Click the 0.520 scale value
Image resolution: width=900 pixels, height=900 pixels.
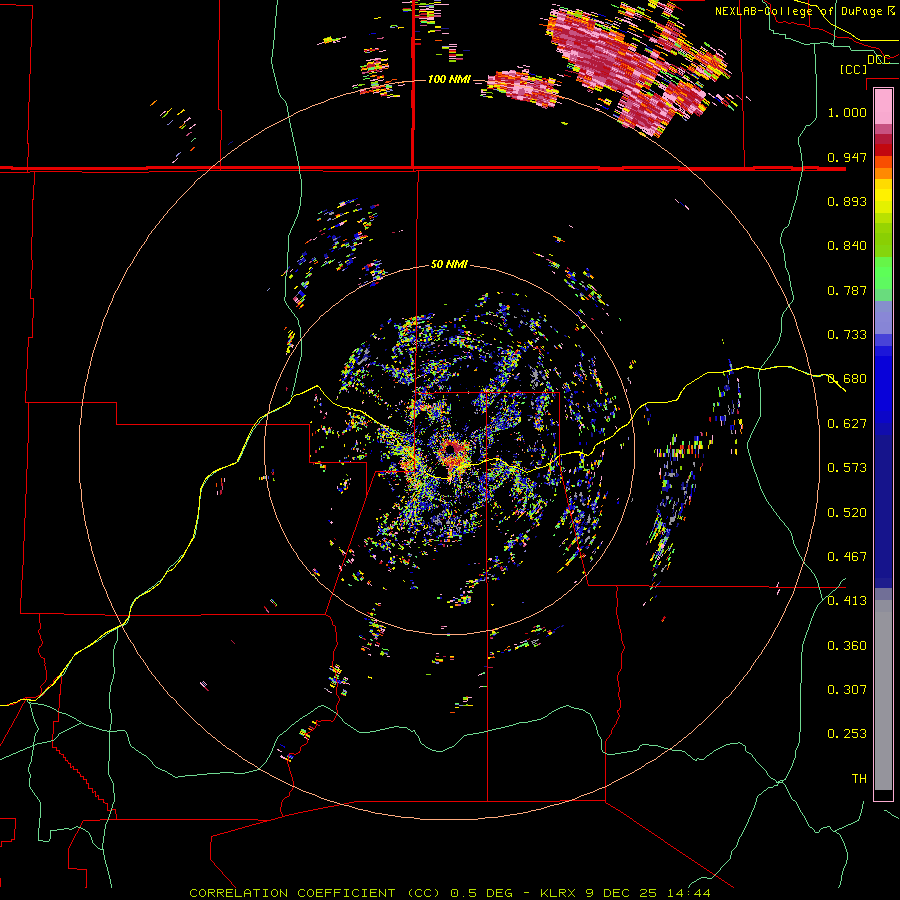pyautogui.click(x=847, y=513)
